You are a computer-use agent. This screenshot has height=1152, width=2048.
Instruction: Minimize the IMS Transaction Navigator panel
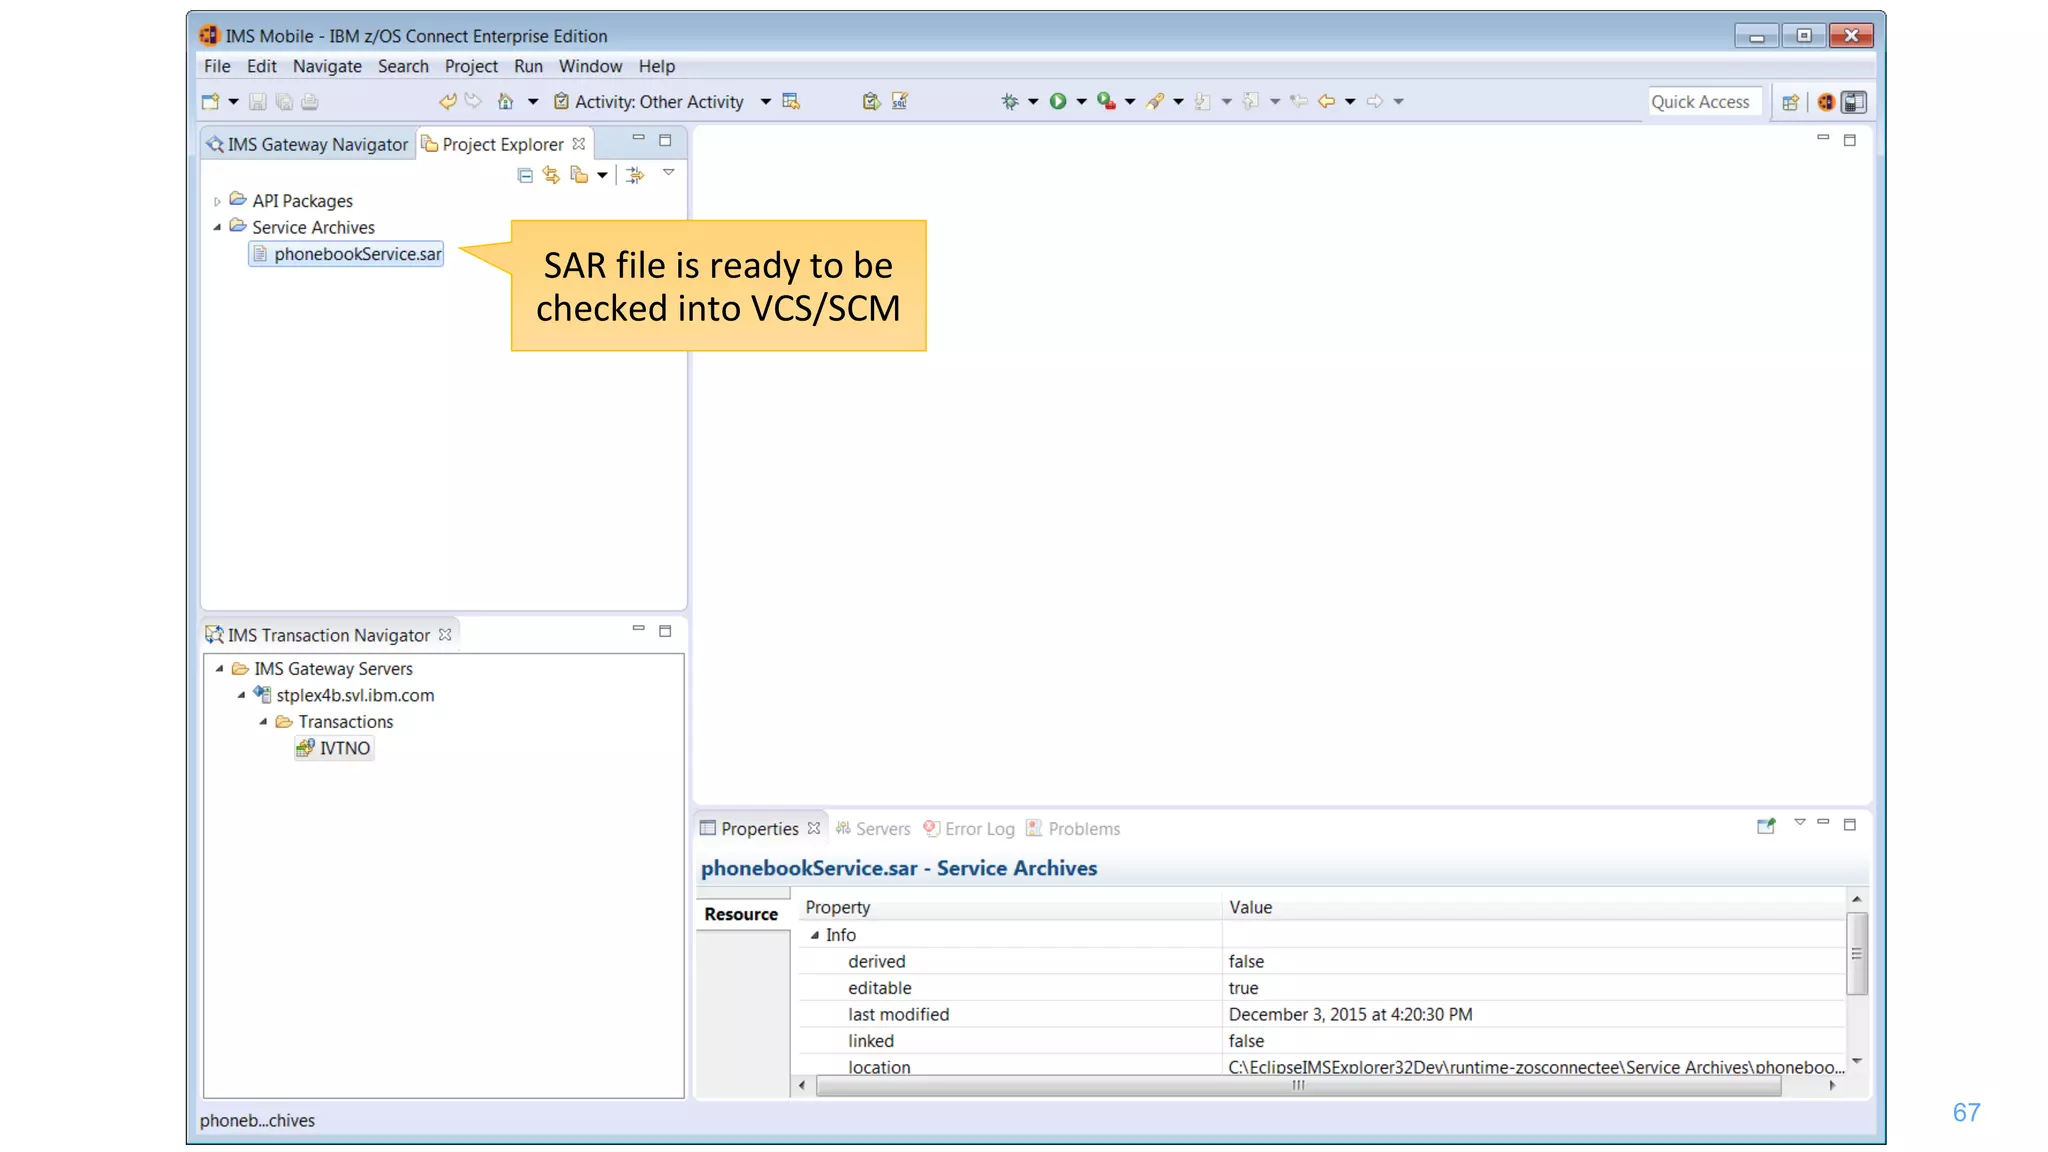point(638,629)
